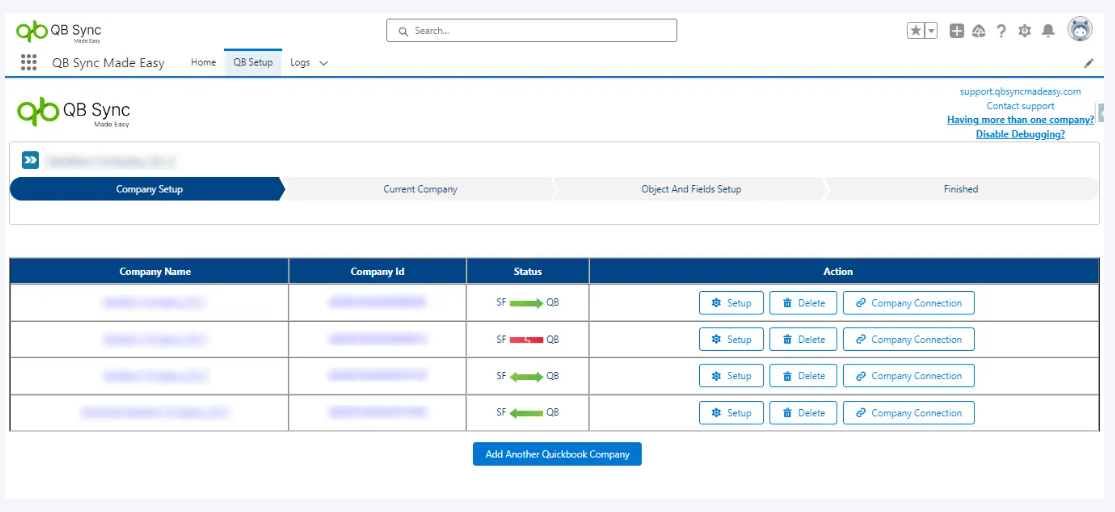Click the Contact support link
Image resolution: width=1115 pixels, height=512 pixels.
[1020, 106]
